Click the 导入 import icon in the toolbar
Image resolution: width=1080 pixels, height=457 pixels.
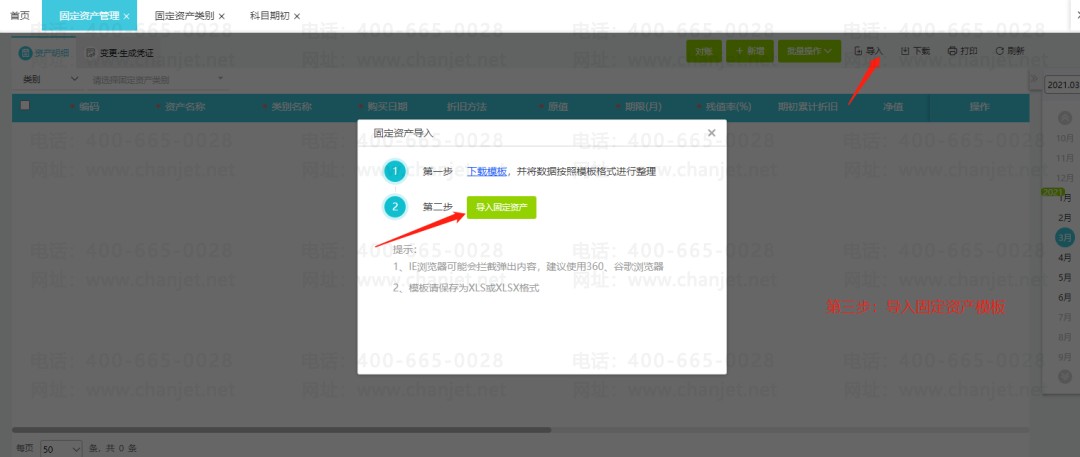(x=858, y=51)
